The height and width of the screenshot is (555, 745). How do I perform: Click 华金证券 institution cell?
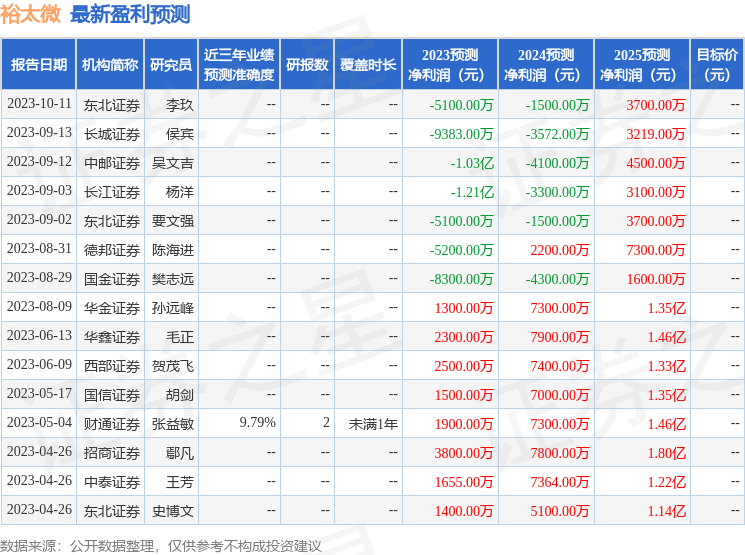(112, 308)
